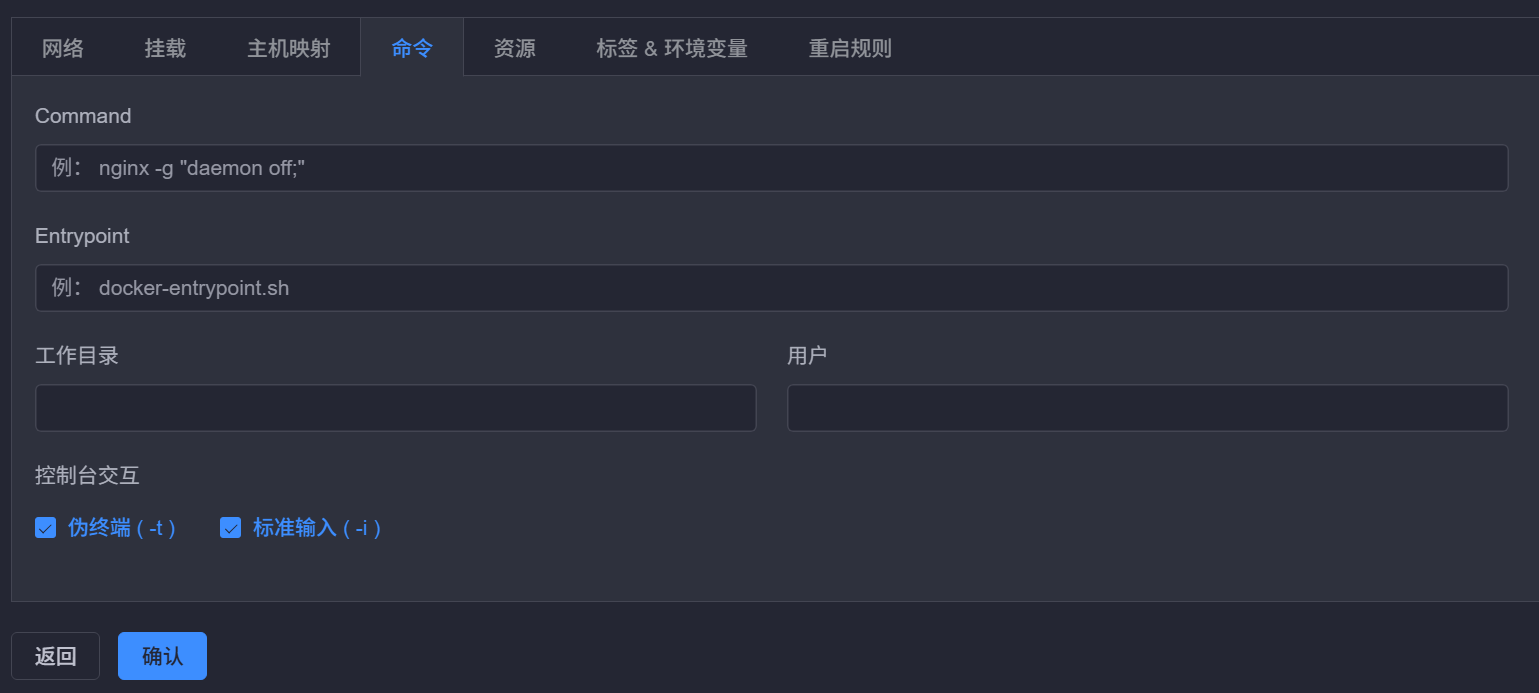The height and width of the screenshot is (693, 1539).
Task: Click the Entrypoint field label
Action: coord(82,236)
